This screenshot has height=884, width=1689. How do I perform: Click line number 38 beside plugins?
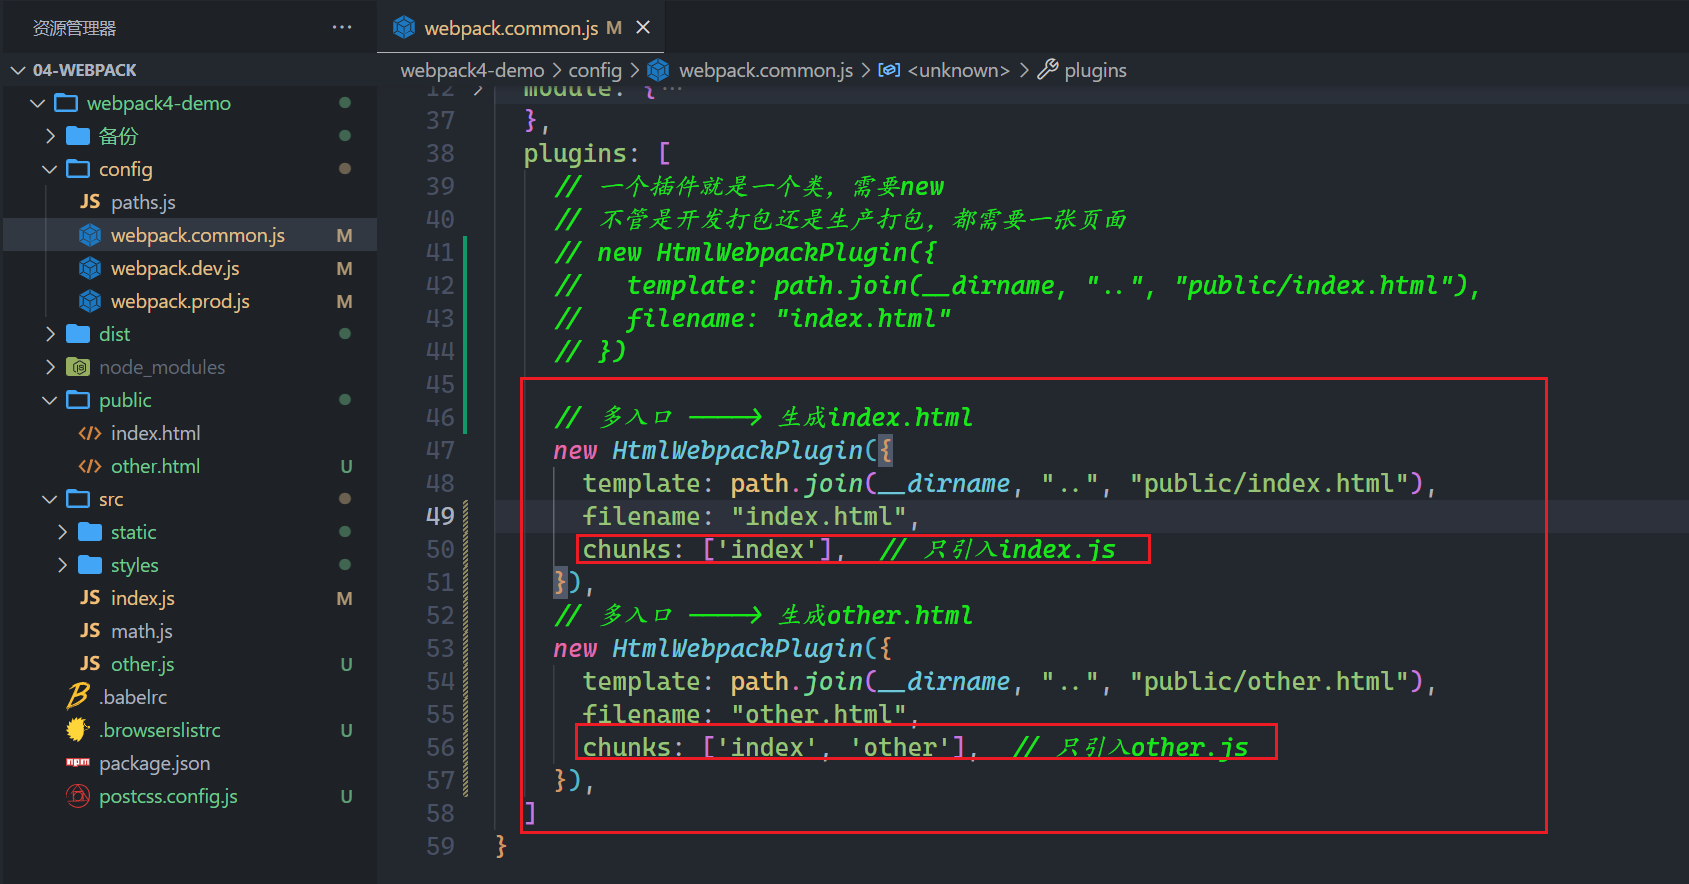(440, 153)
